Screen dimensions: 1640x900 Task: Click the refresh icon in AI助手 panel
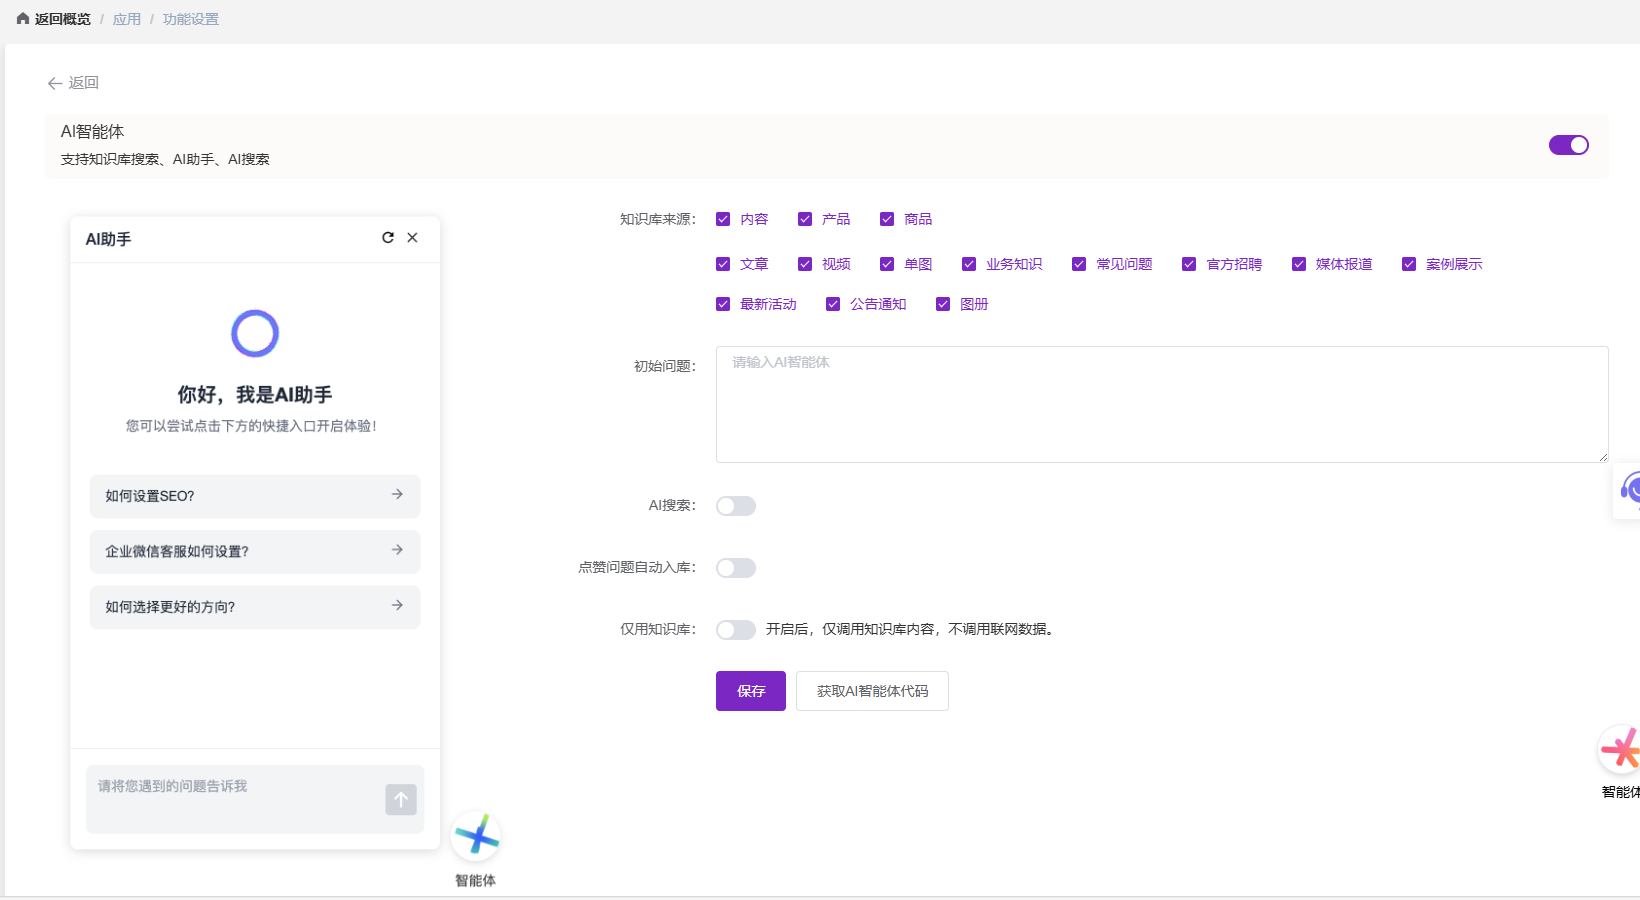coord(388,238)
